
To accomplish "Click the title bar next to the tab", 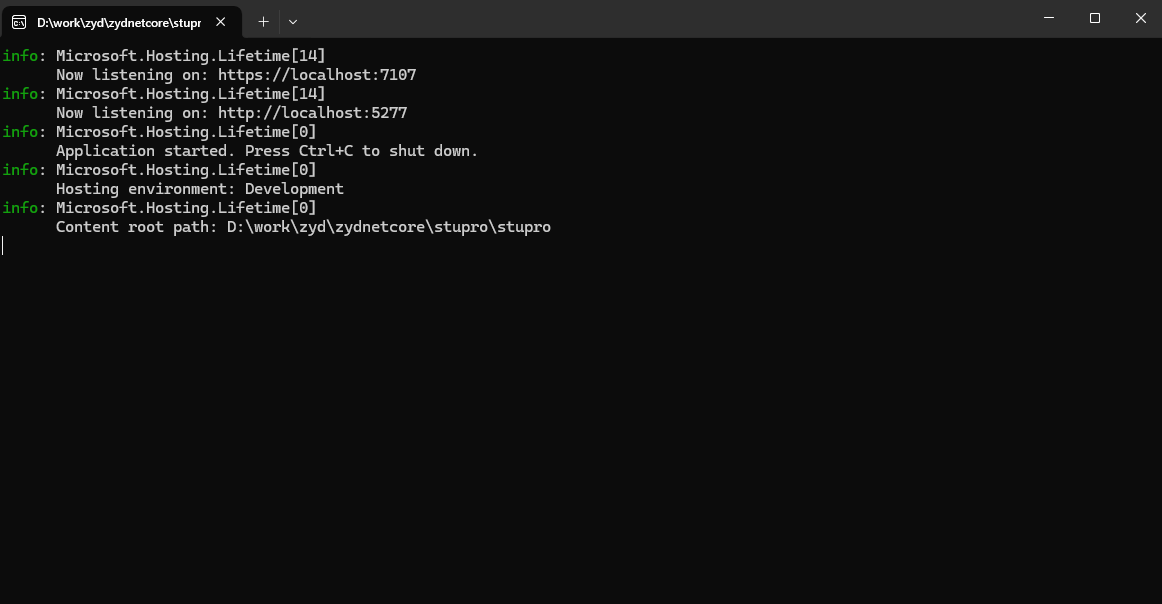I will tap(600, 20).
